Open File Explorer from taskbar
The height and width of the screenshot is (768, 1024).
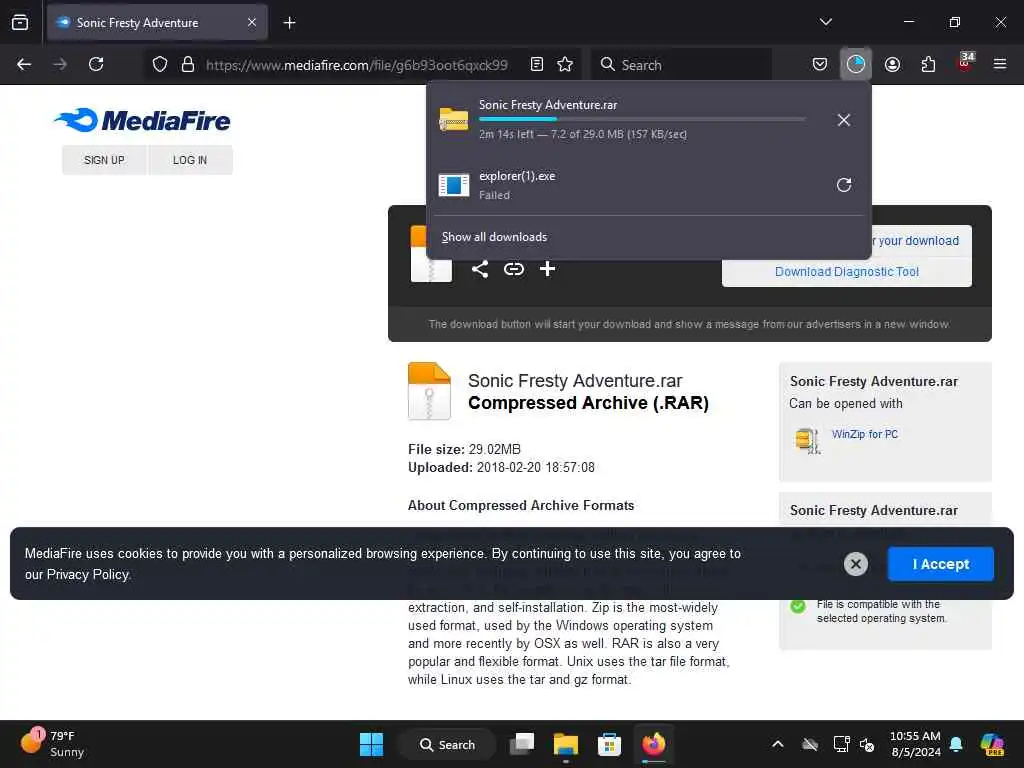click(x=566, y=744)
